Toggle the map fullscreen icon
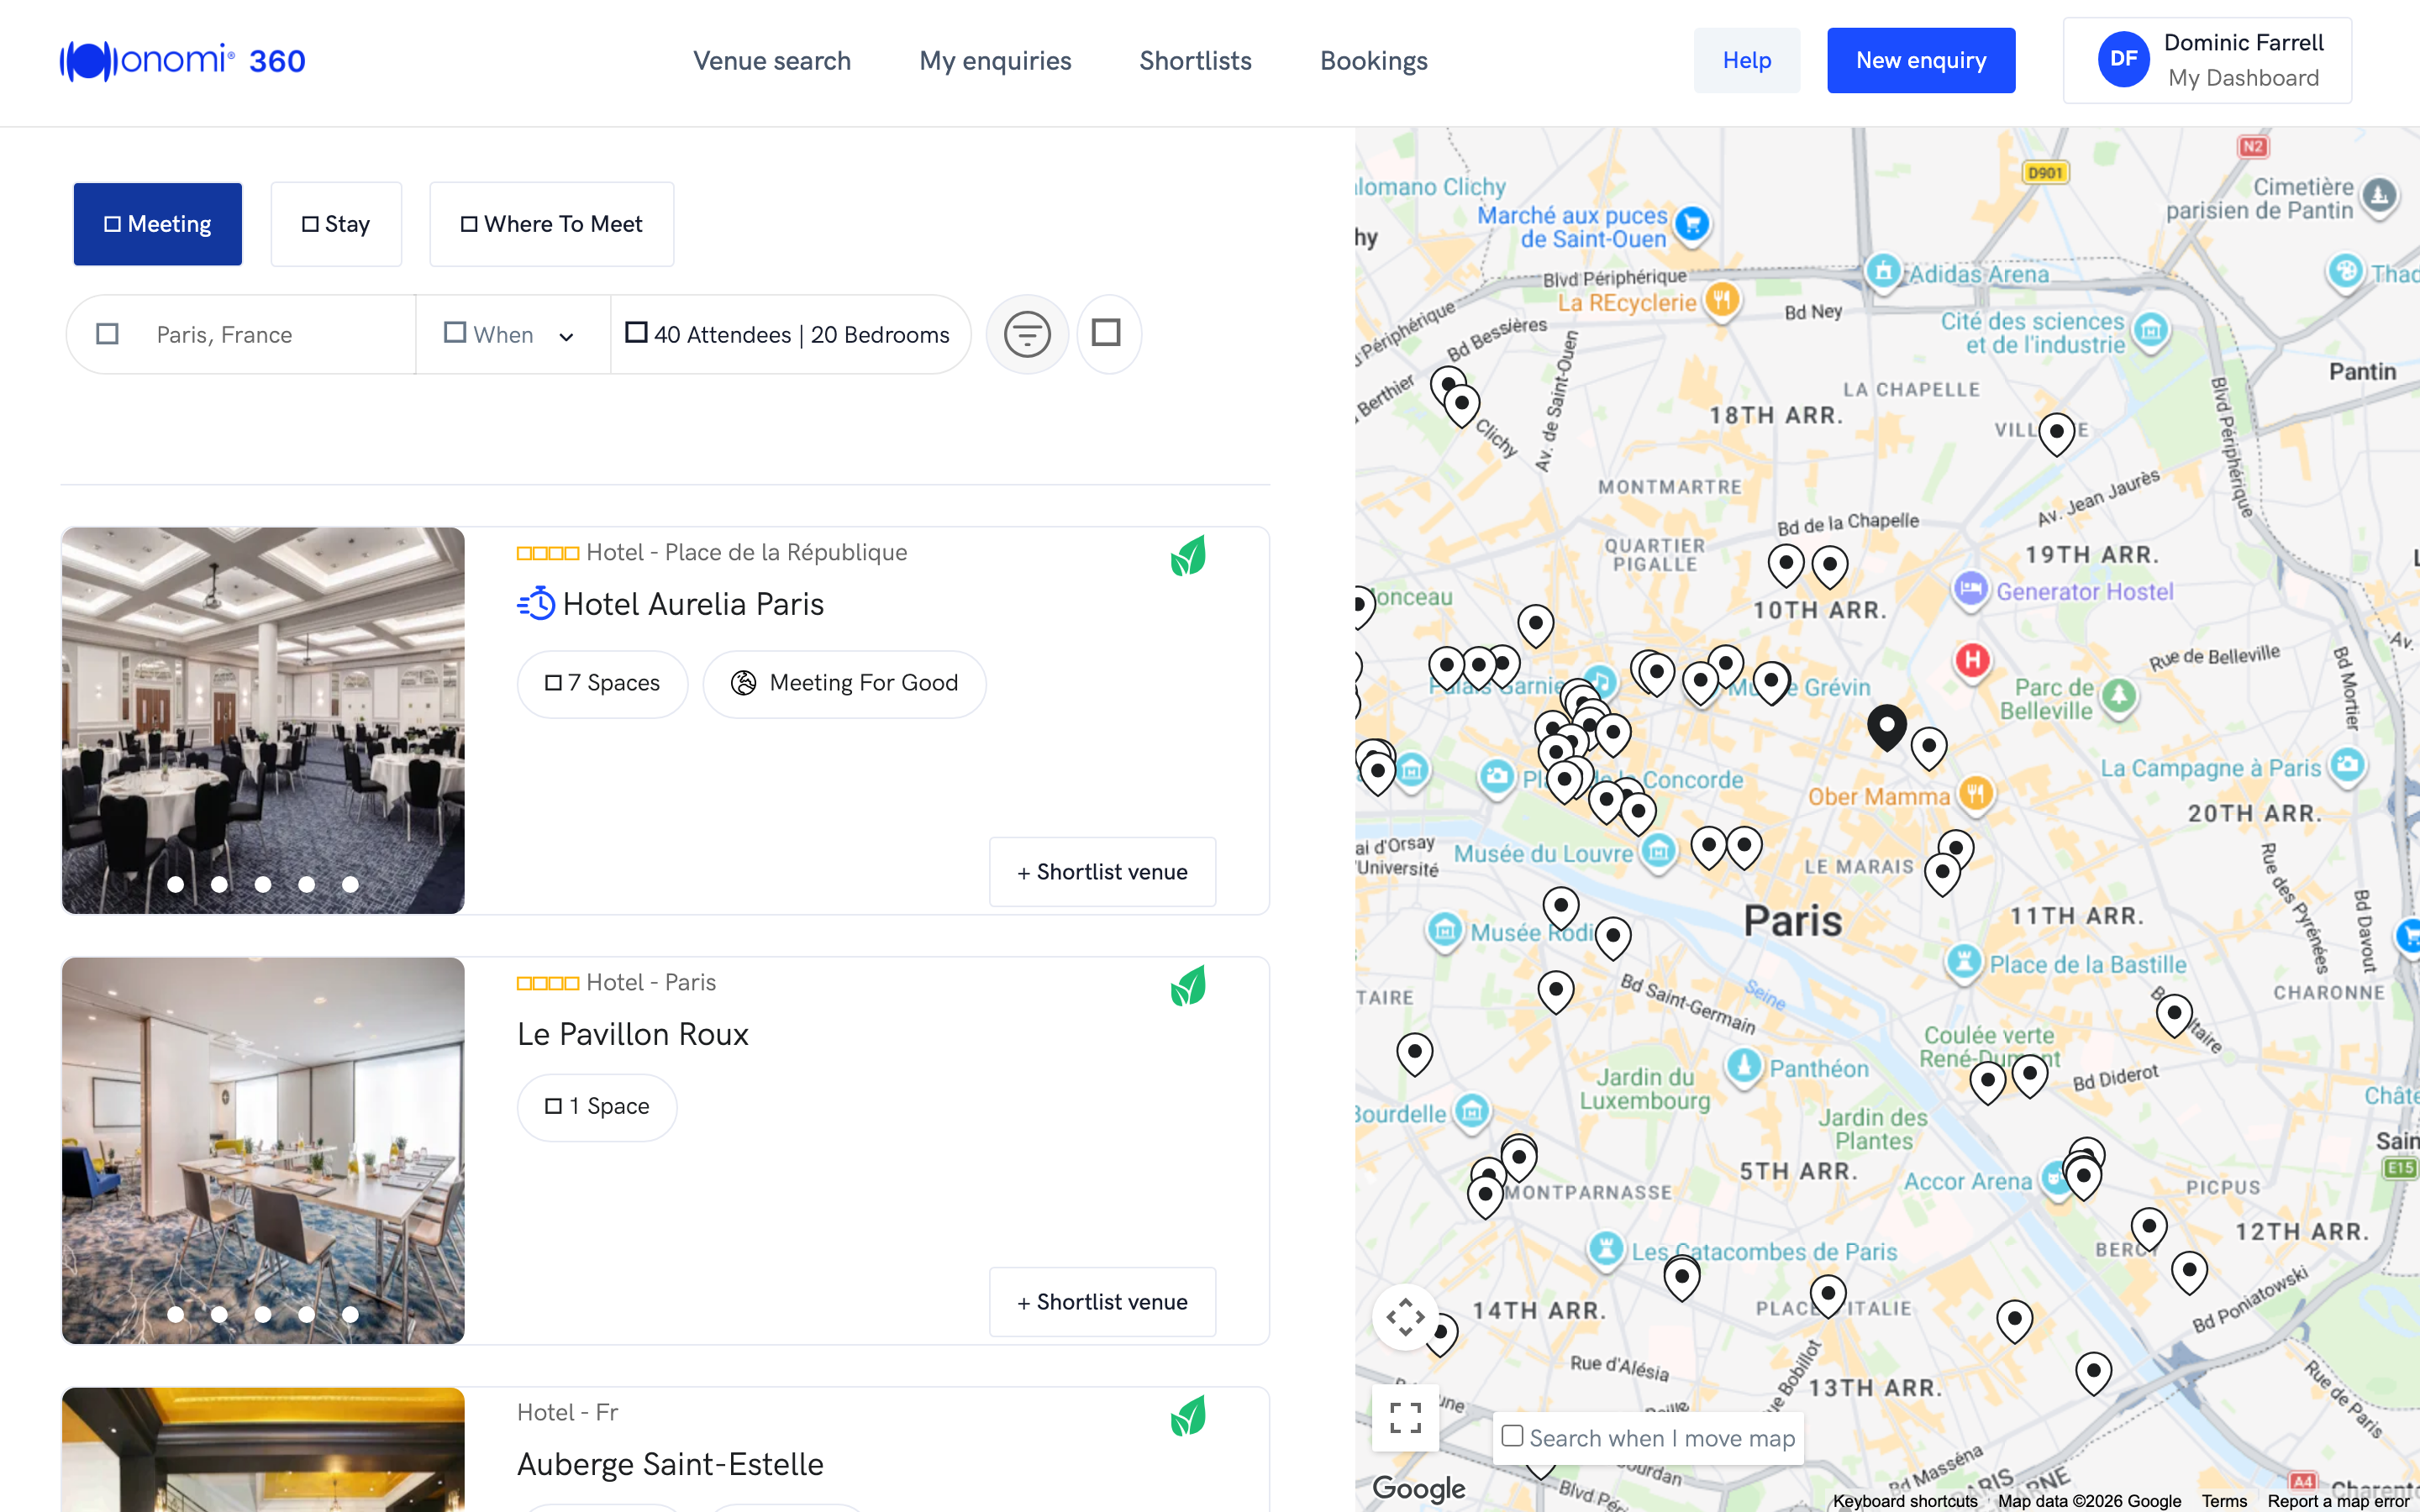The image size is (2420, 1512). click(x=1405, y=1417)
